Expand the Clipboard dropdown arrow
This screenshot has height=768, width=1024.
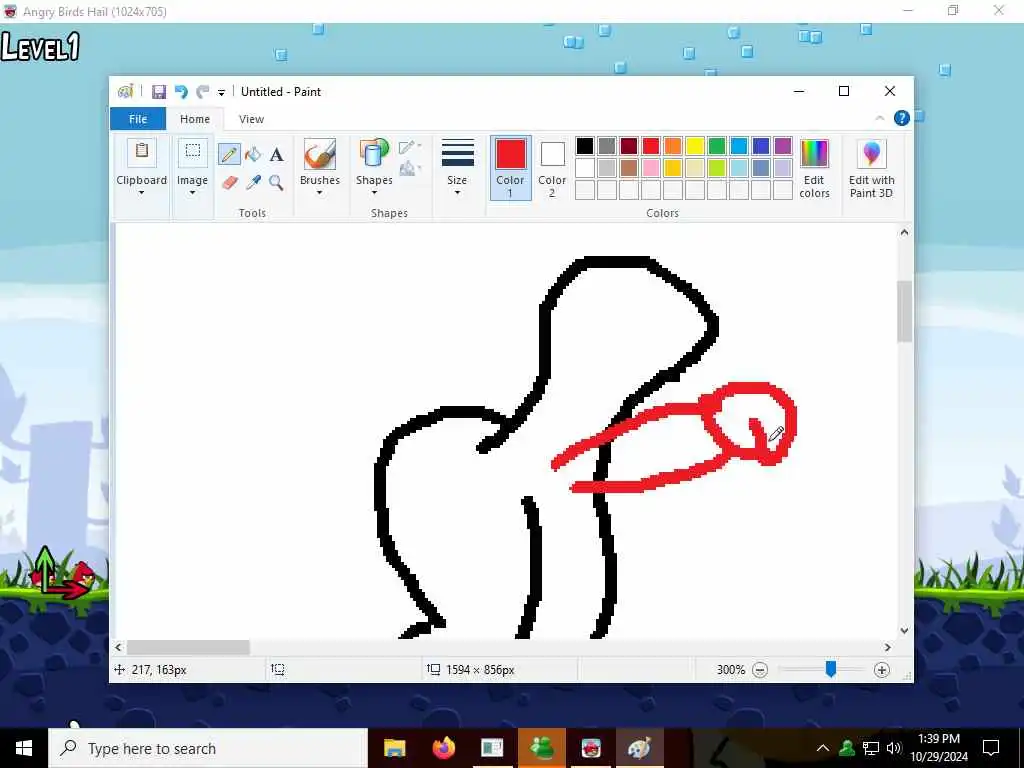coord(141,193)
